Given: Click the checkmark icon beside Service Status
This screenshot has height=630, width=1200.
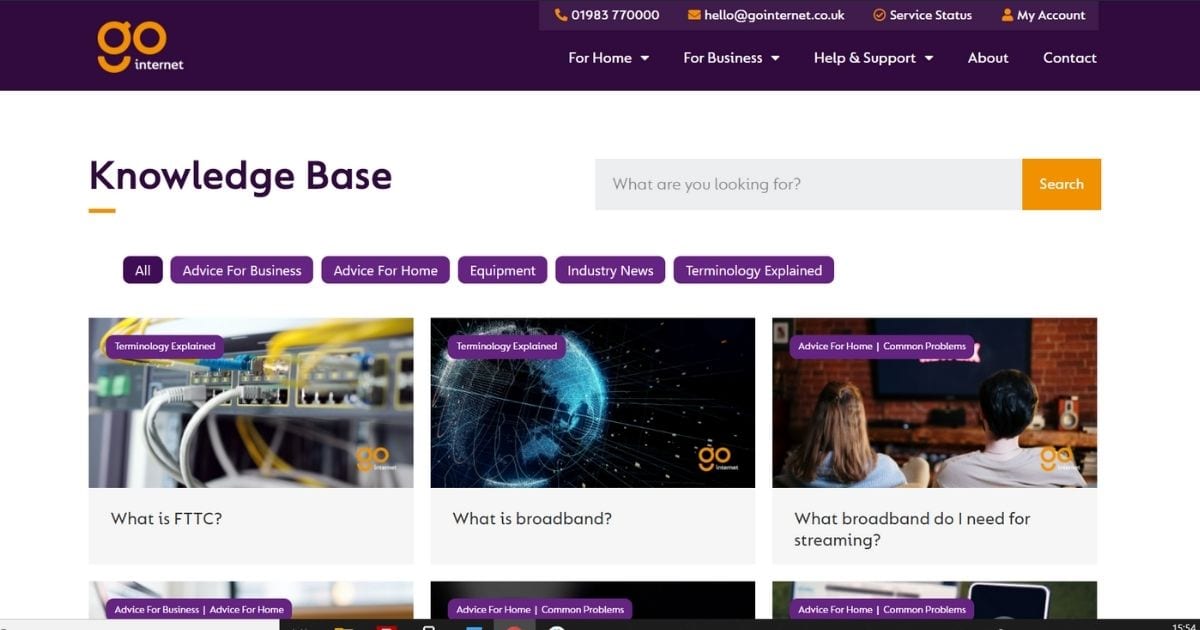Looking at the screenshot, I should point(879,15).
